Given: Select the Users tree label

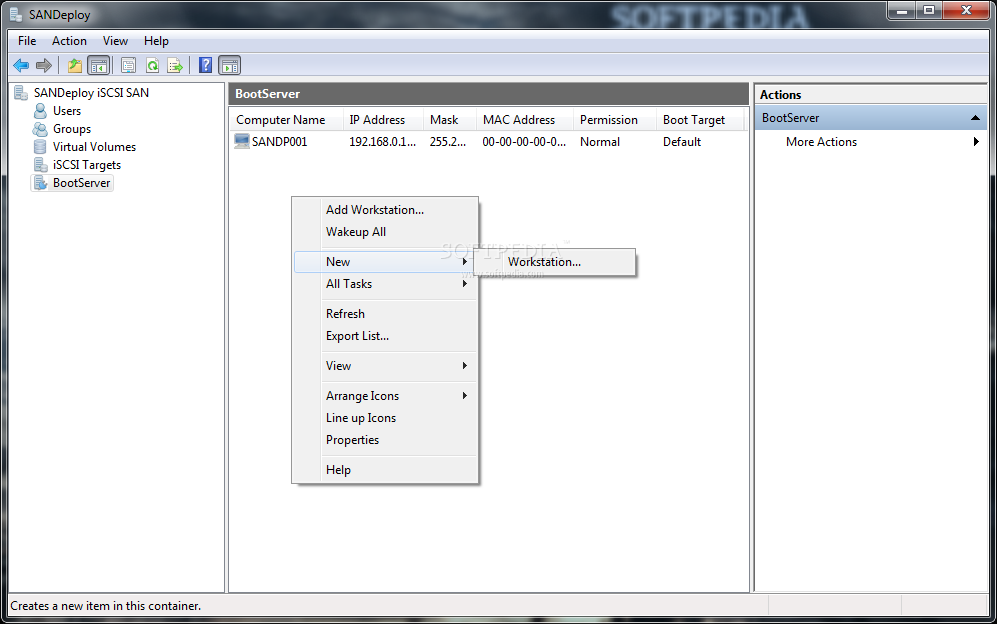Looking at the screenshot, I should [x=67, y=111].
